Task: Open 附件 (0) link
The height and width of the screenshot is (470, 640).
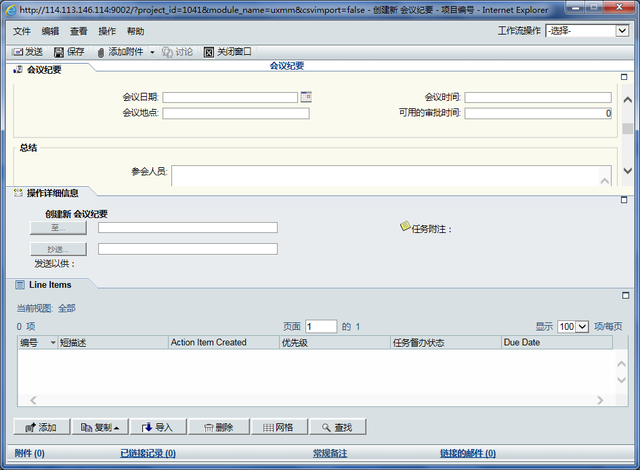Action: 30,453
